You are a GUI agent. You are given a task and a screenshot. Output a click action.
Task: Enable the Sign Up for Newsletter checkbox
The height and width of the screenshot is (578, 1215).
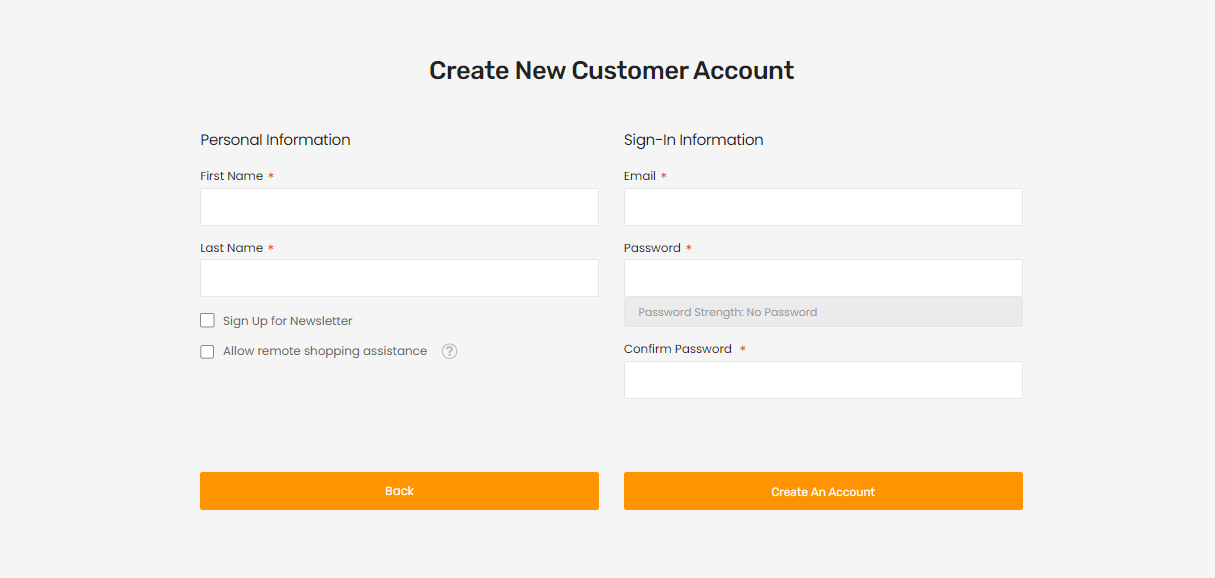(207, 321)
